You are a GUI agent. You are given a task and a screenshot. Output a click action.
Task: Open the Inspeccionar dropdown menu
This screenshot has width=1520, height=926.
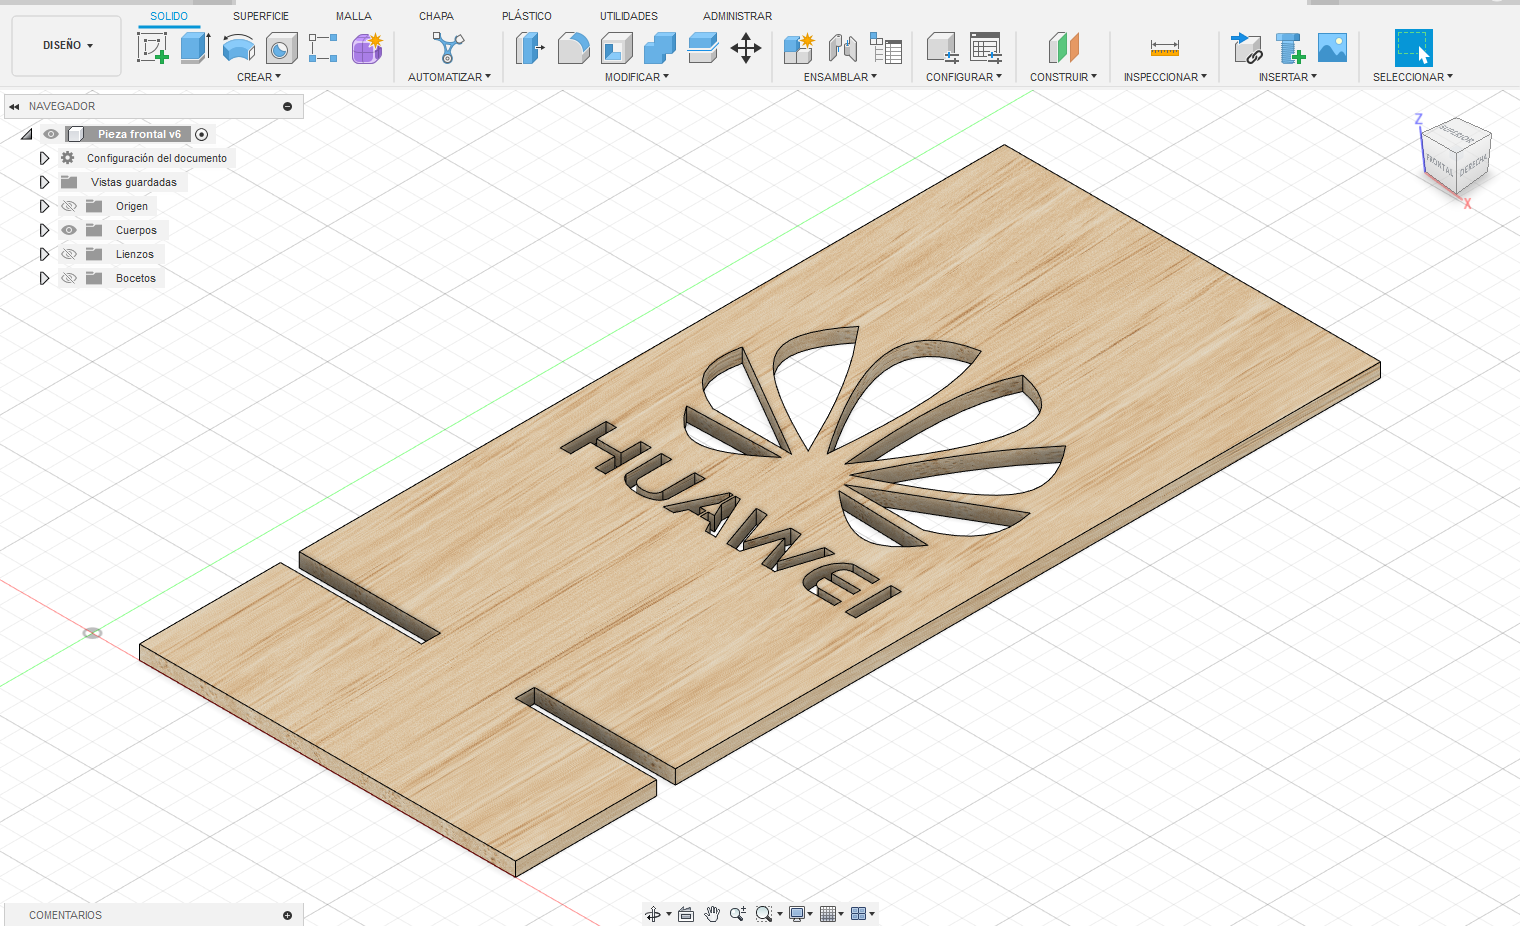pyautogui.click(x=1165, y=77)
